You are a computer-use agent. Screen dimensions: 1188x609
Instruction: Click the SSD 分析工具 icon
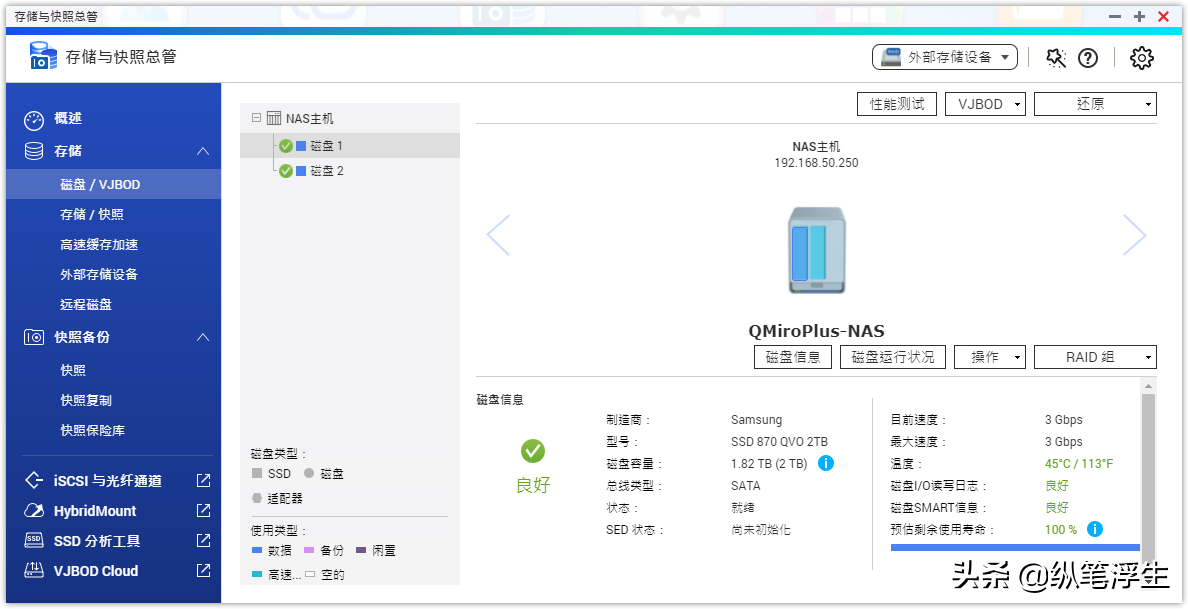[x=34, y=541]
